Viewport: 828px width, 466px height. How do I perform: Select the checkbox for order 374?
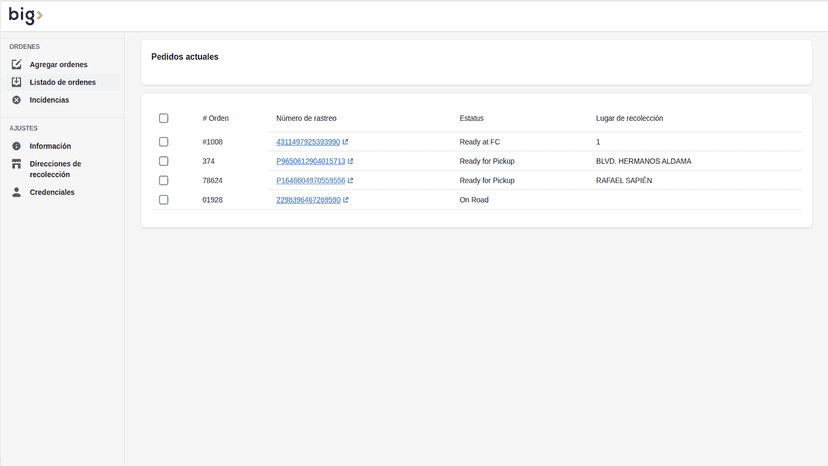164,161
